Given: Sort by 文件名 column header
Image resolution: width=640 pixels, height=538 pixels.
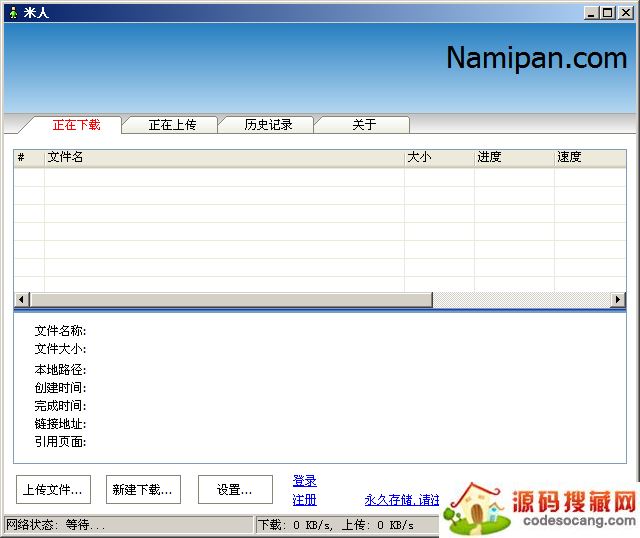Looking at the screenshot, I should click(224, 157).
